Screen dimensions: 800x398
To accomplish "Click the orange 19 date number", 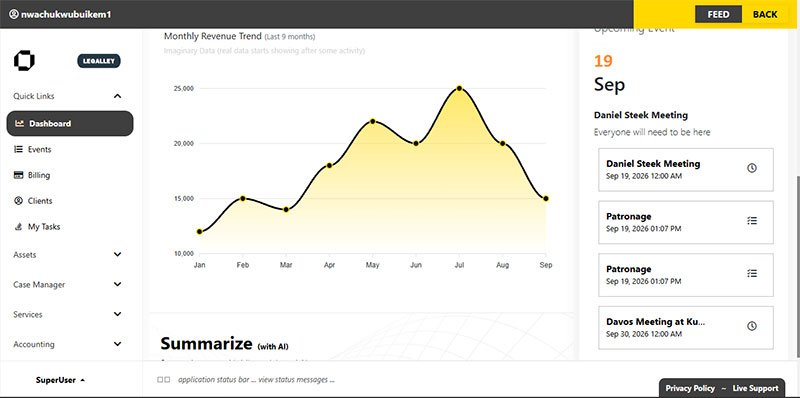I will coord(603,61).
